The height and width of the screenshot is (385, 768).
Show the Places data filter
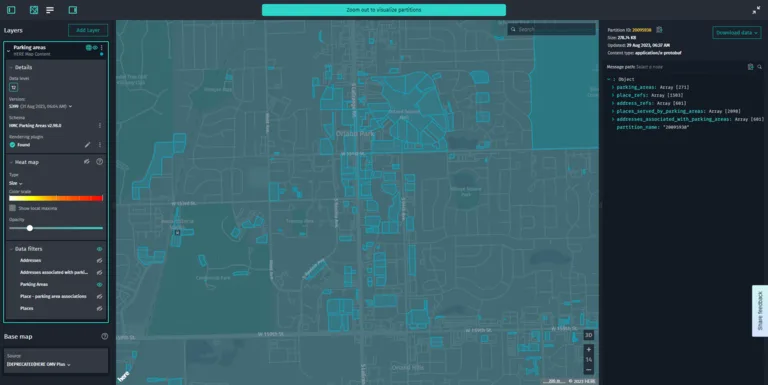(99, 308)
